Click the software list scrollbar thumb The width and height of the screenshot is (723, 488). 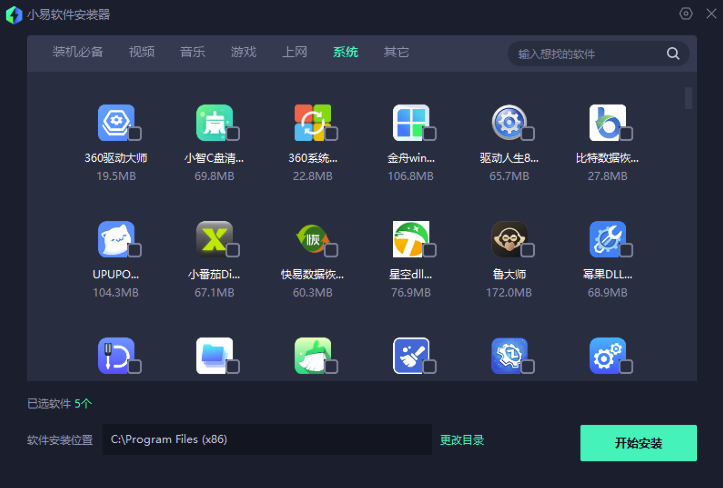[x=688, y=98]
